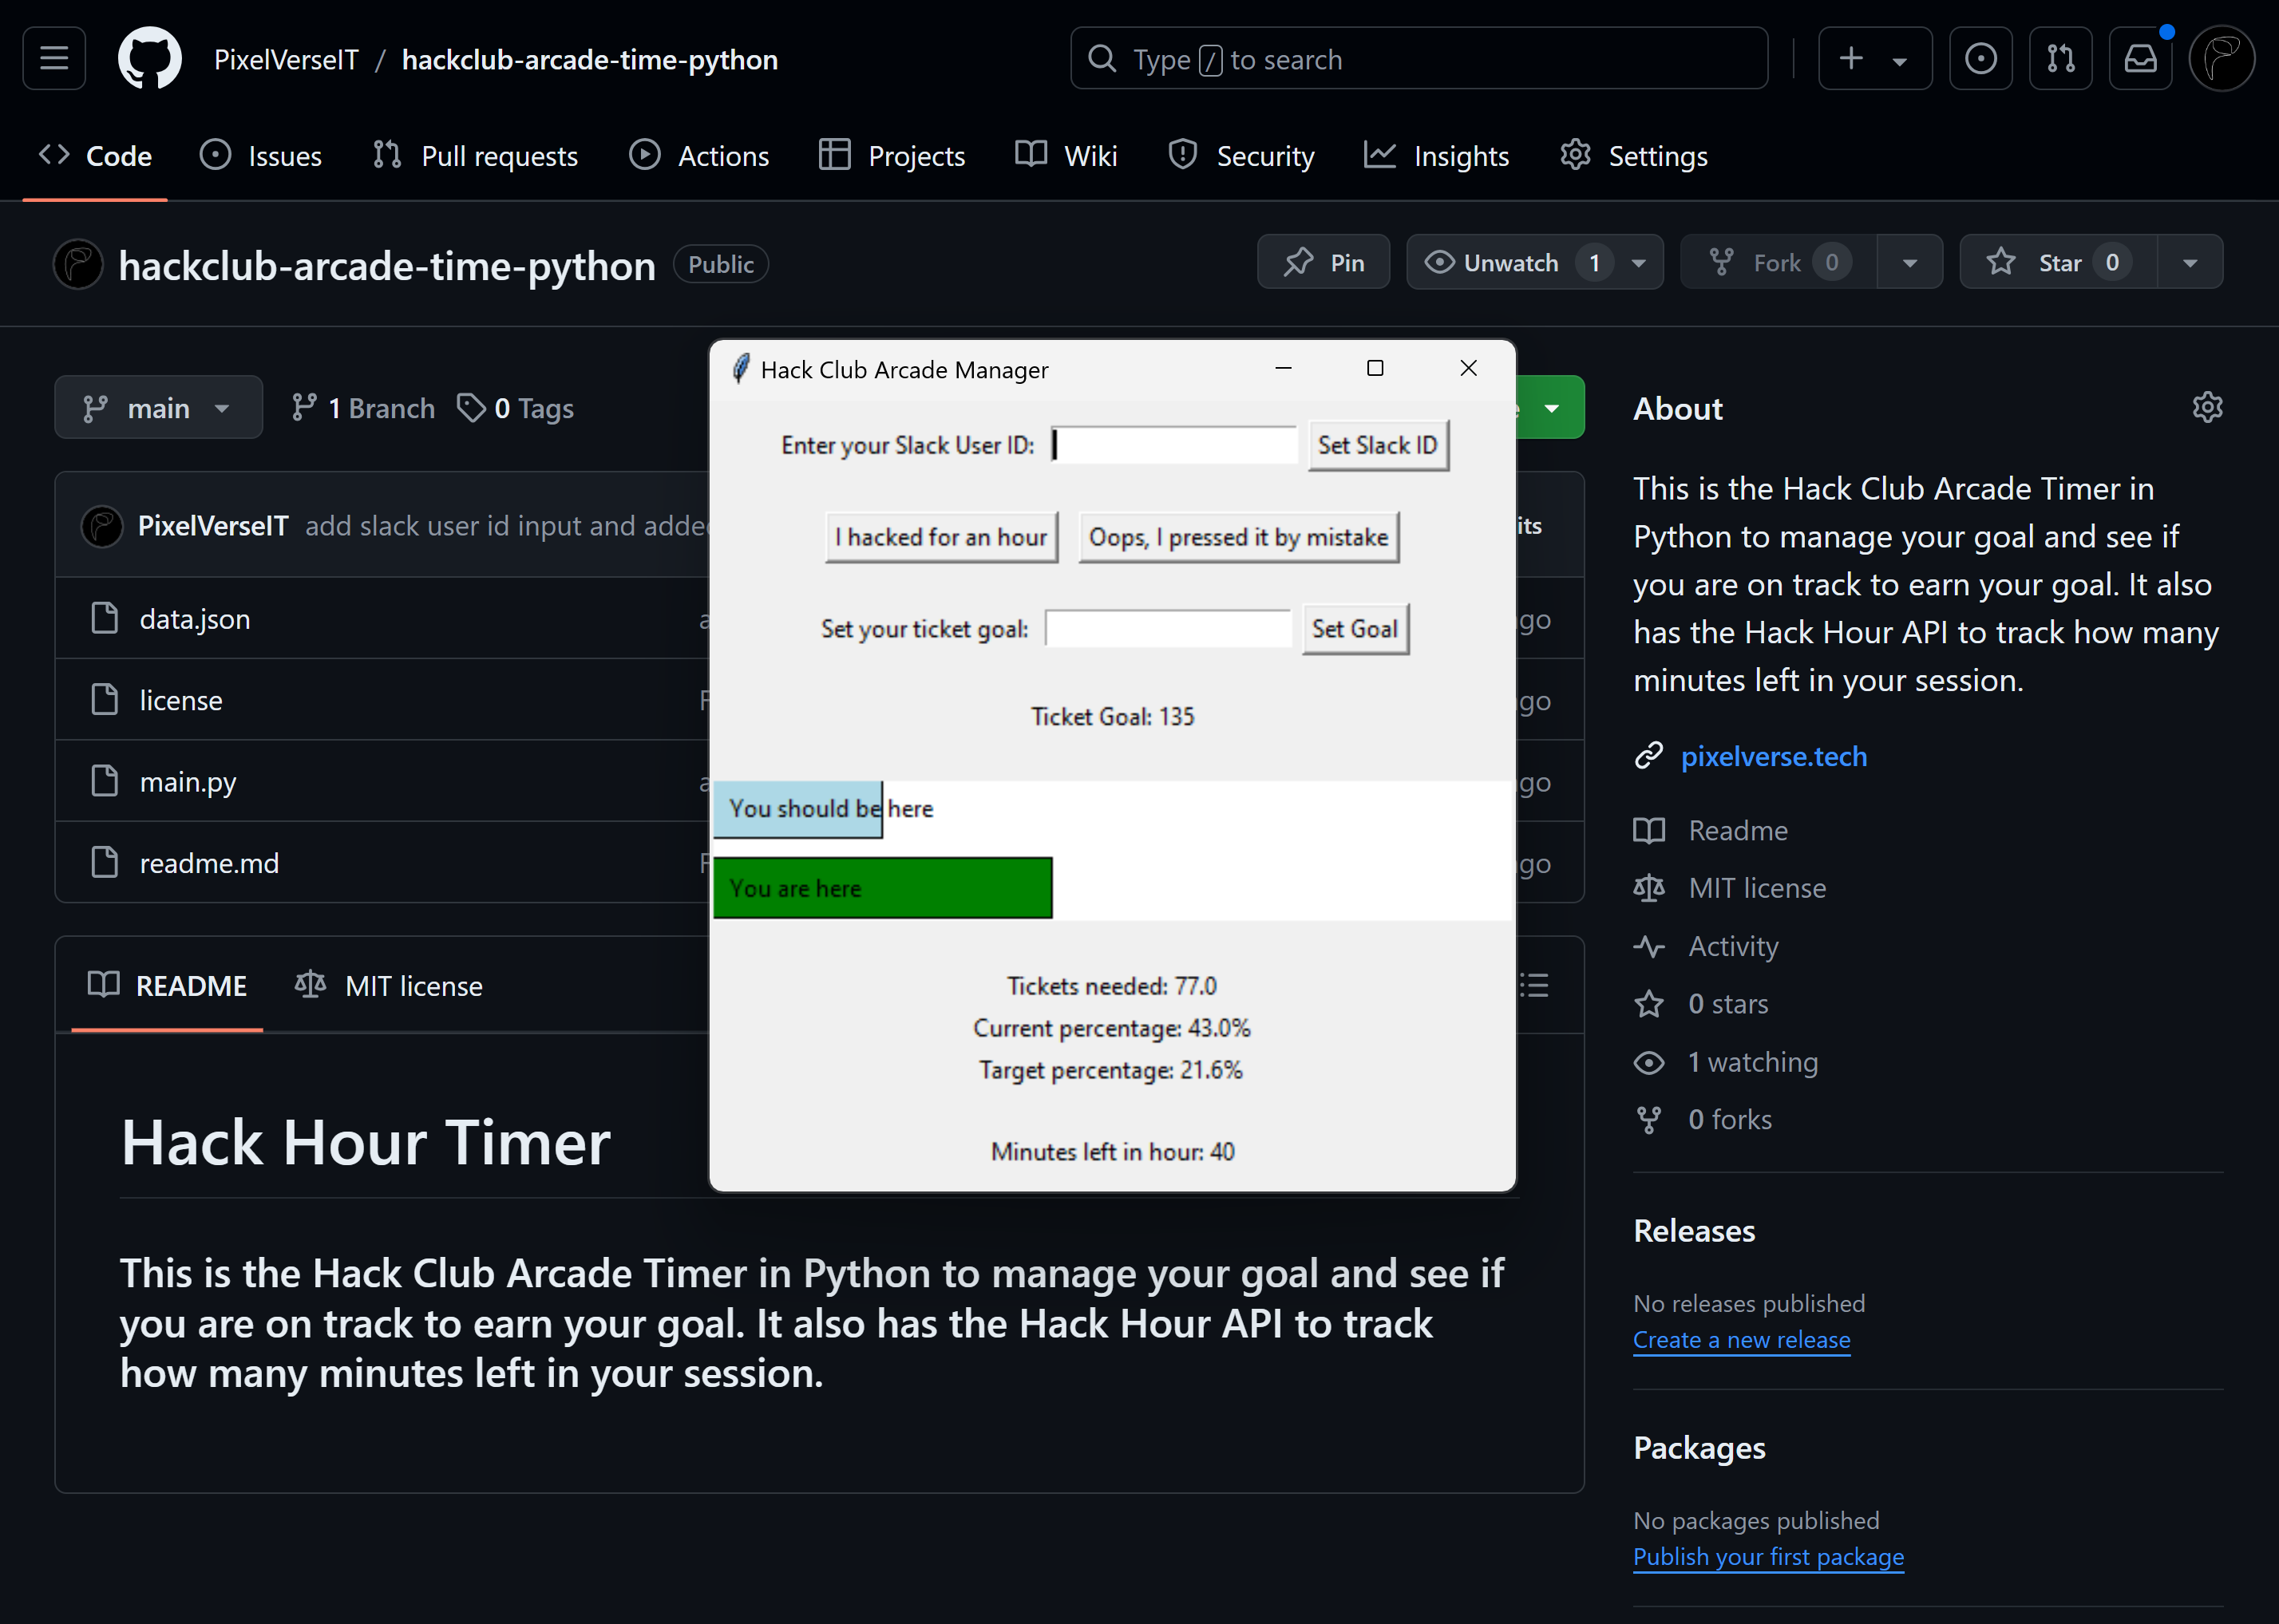Open the Pull requests tab
This screenshot has height=1624, width=2279.
click(x=475, y=156)
